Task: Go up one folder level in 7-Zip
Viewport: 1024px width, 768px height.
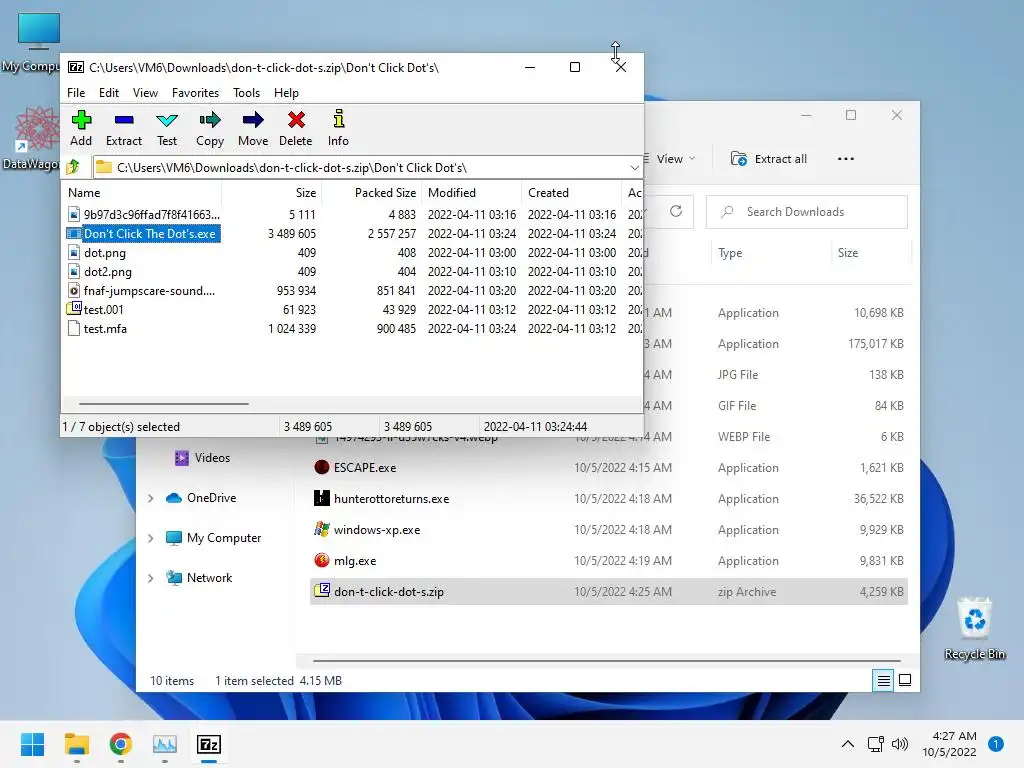Action: click(x=73, y=167)
